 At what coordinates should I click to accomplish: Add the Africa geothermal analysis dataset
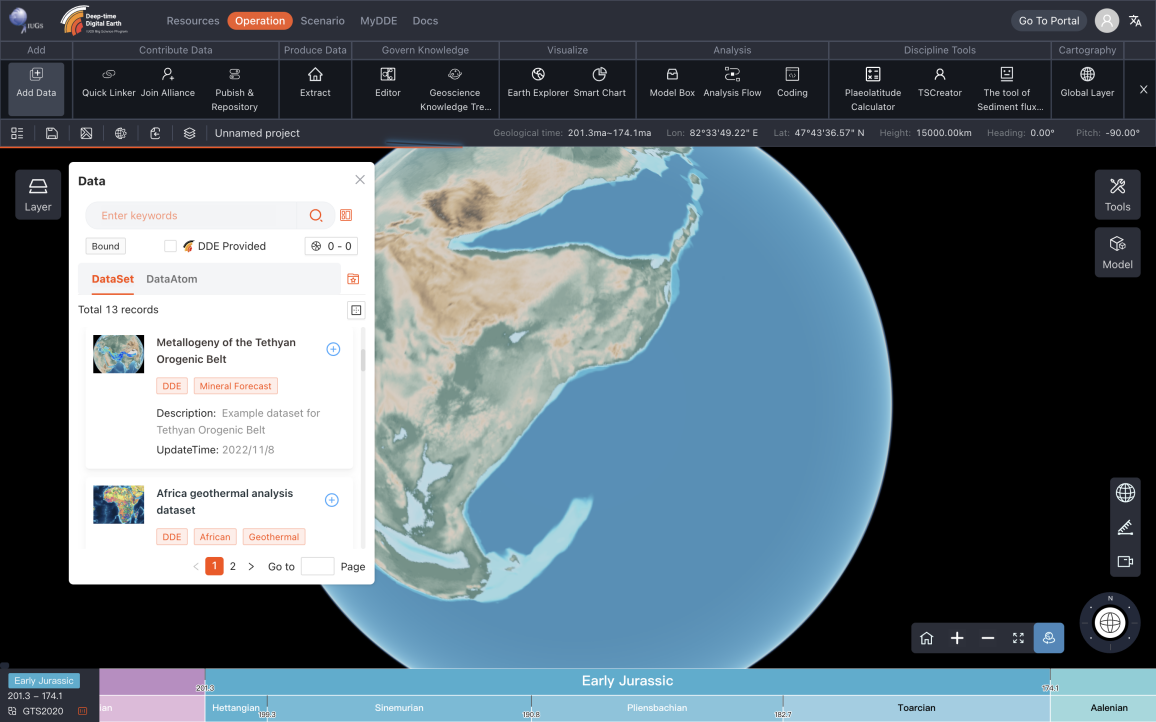click(333, 500)
